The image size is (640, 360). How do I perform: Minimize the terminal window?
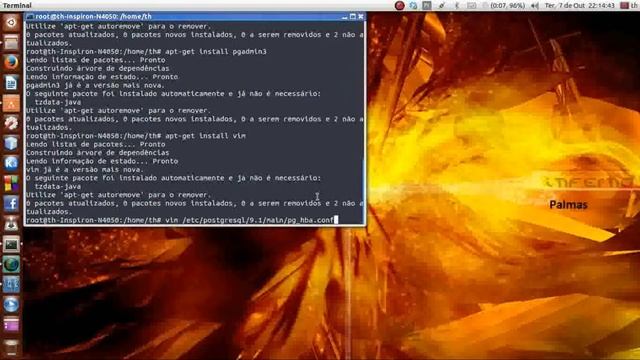point(345,17)
